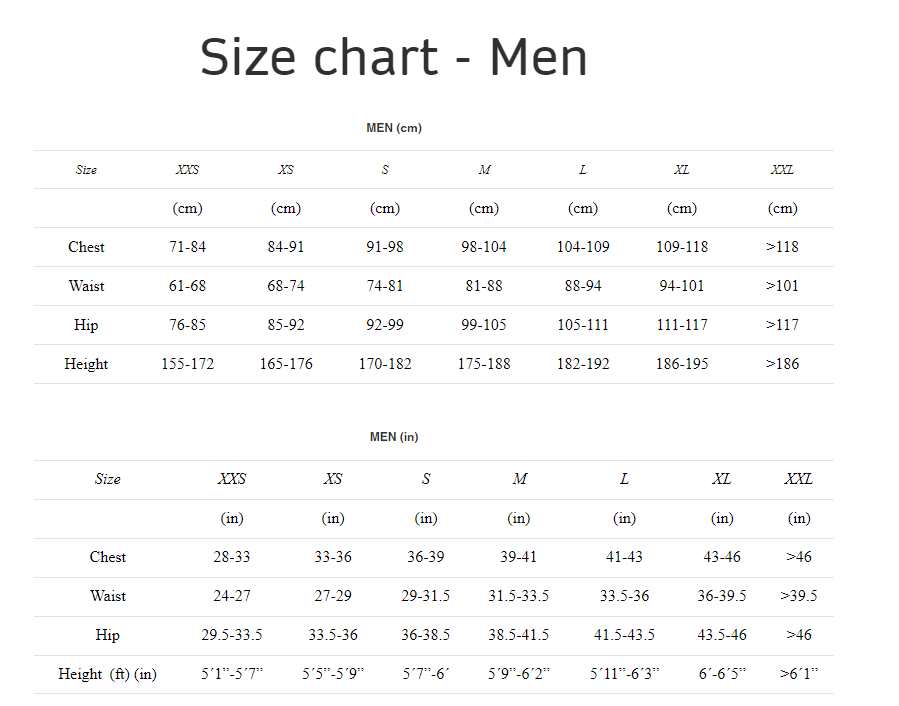Select hip value 29.5-33.5 for XXS
The height and width of the screenshot is (706, 899).
232,635
